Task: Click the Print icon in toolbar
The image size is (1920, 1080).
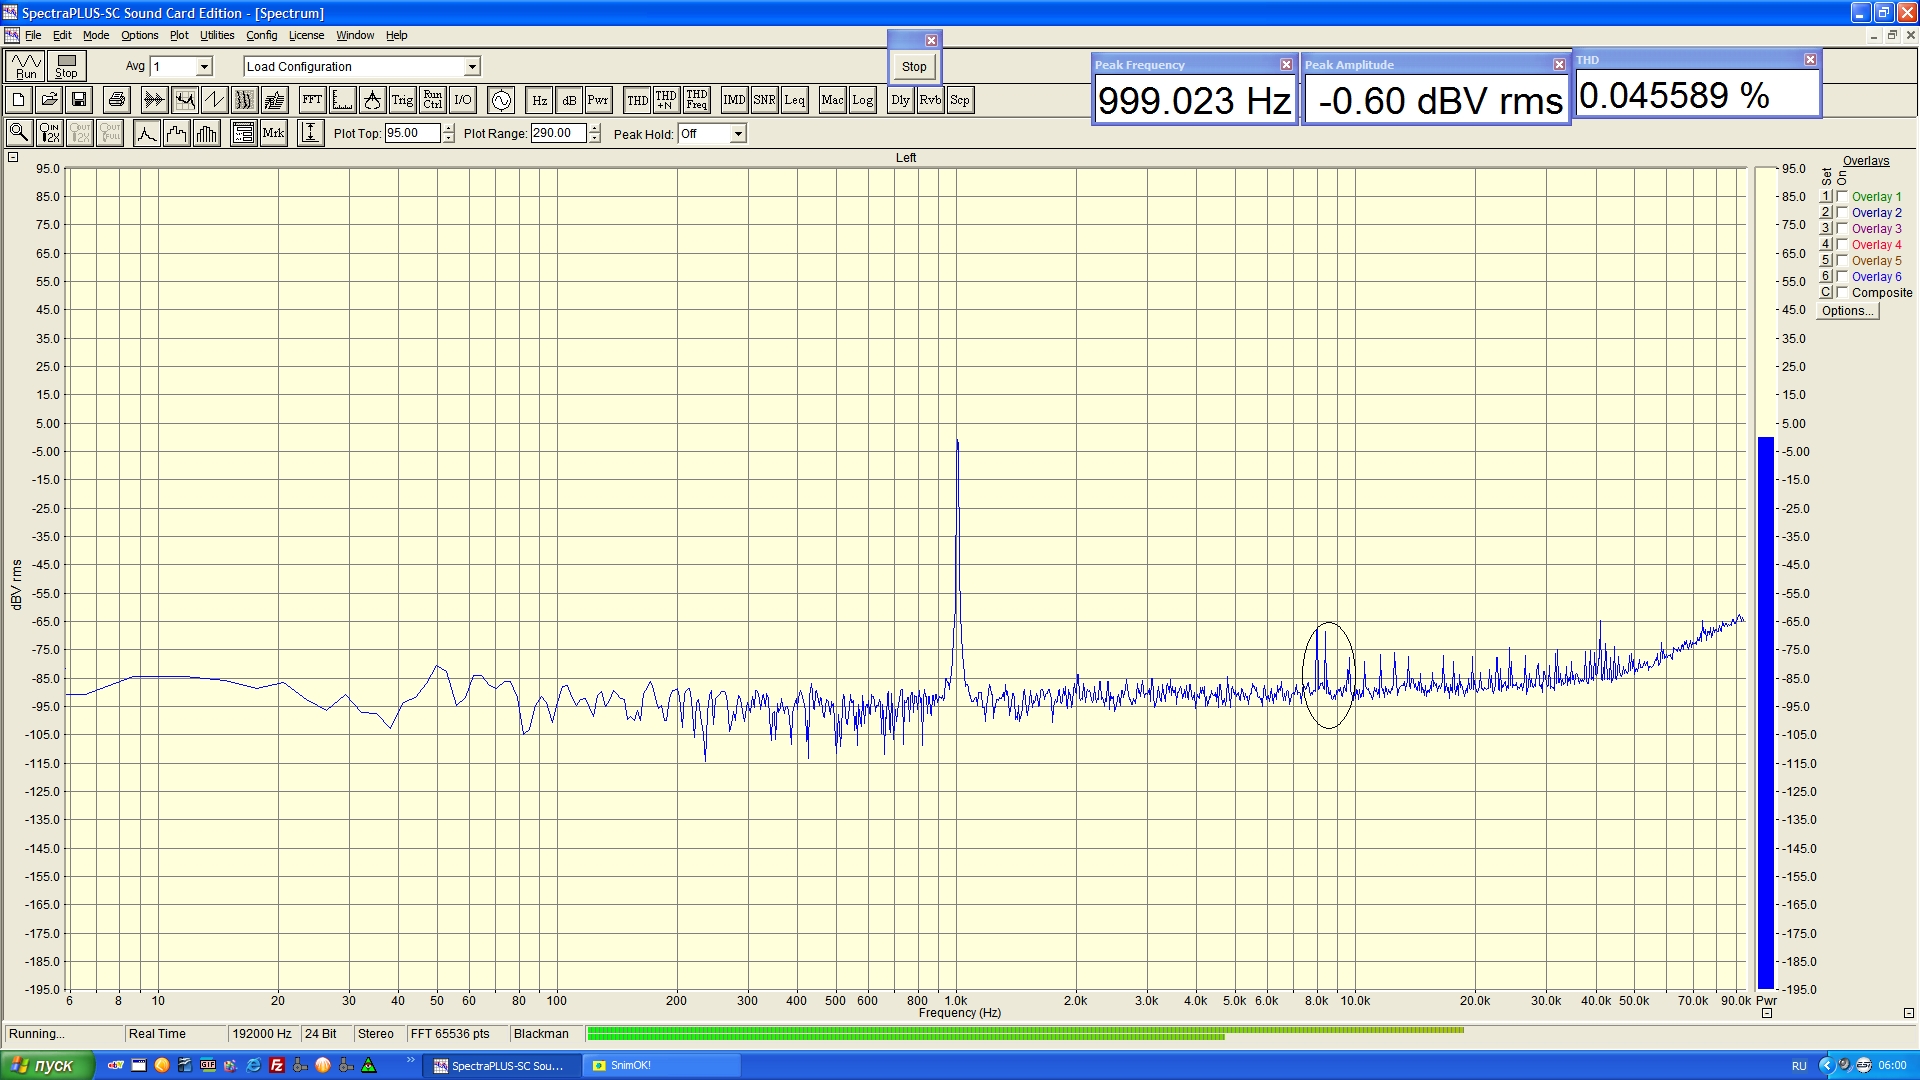Action: (x=117, y=100)
